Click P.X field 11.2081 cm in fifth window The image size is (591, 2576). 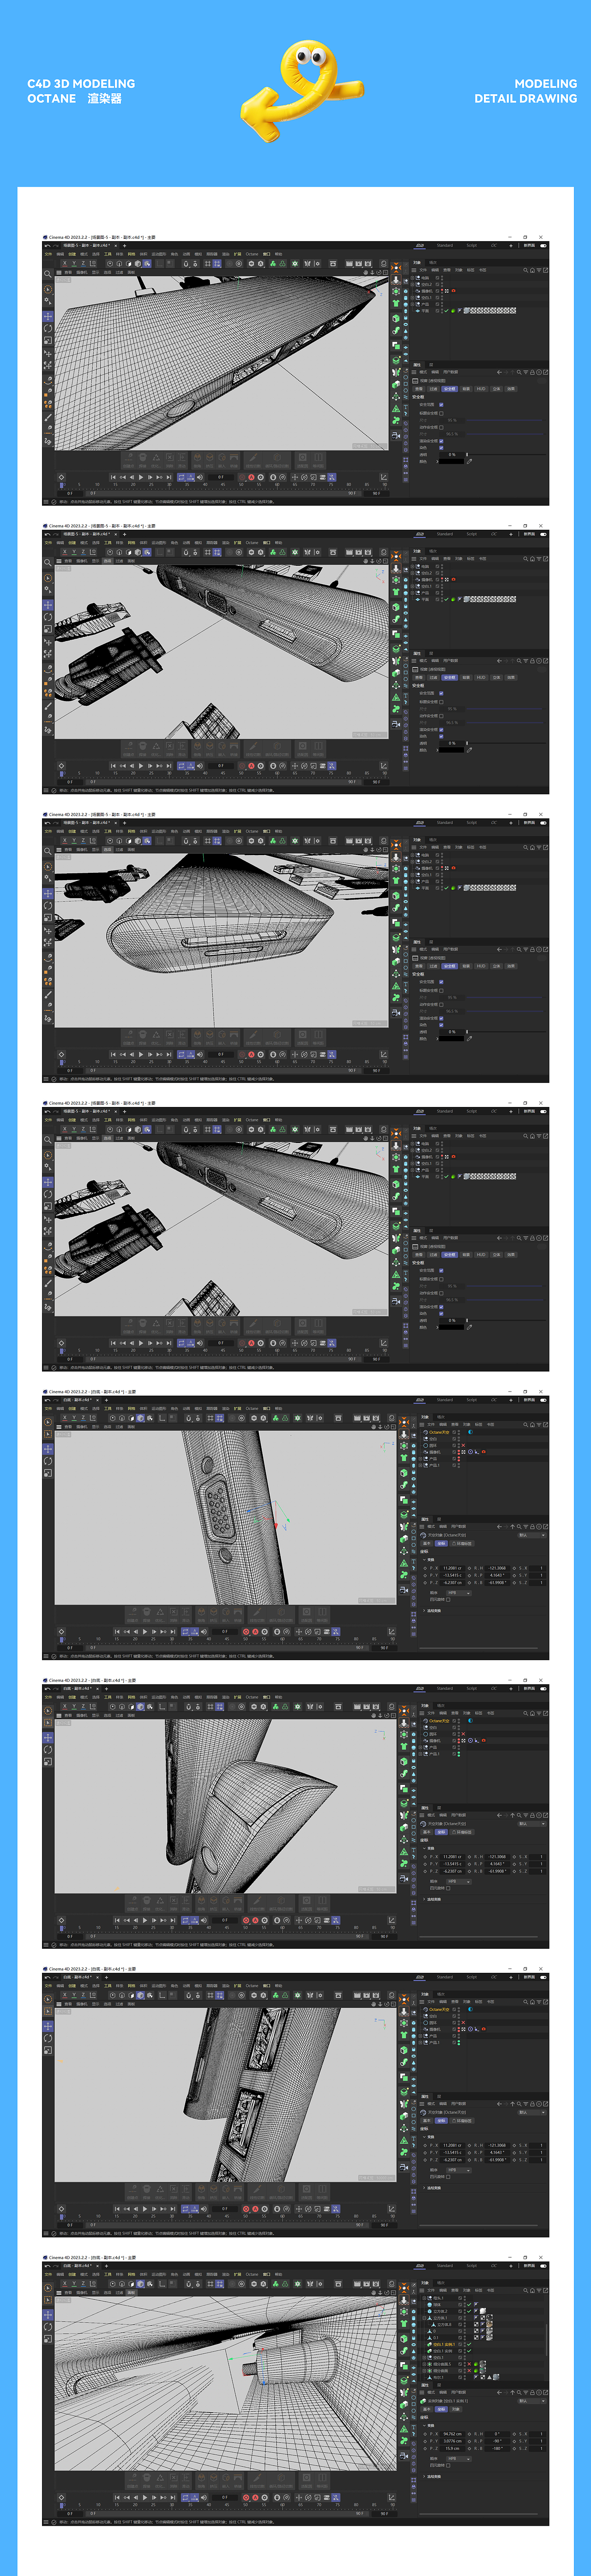pos(452,1568)
